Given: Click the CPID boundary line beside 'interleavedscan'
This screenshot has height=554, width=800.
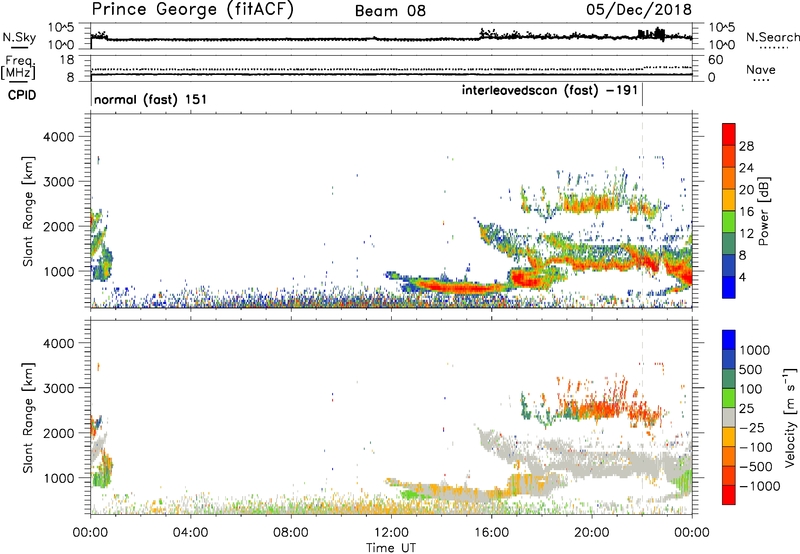Looking at the screenshot, I should coord(642,95).
